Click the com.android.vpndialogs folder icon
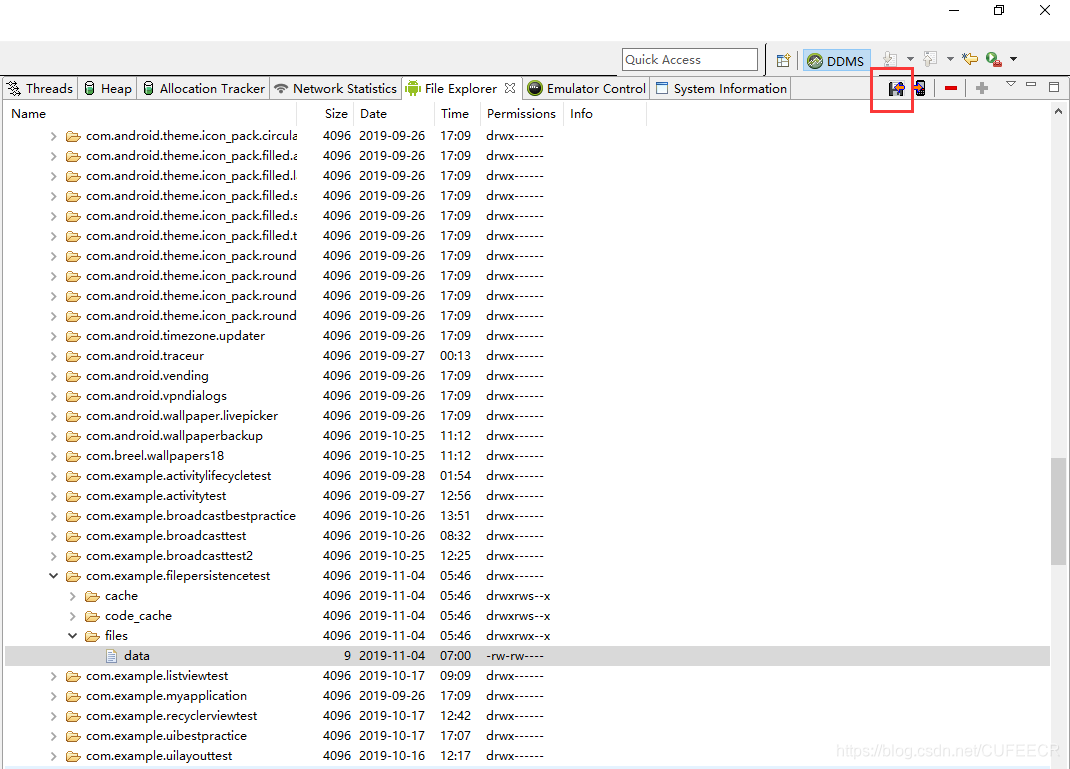This screenshot has height=769, width=1070. [x=73, y=396]
